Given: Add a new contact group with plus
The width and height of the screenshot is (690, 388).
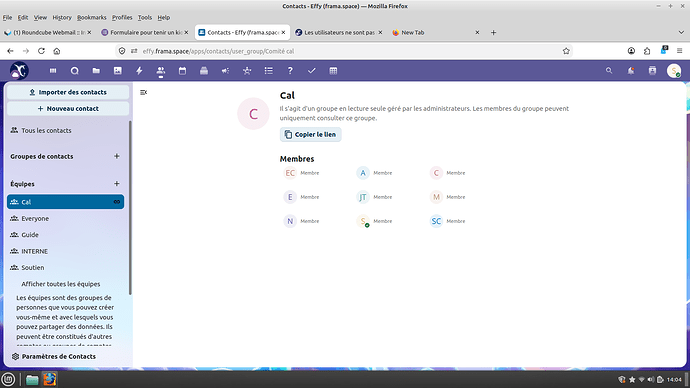Looking at the screenshot, I should tap(117, 156).
